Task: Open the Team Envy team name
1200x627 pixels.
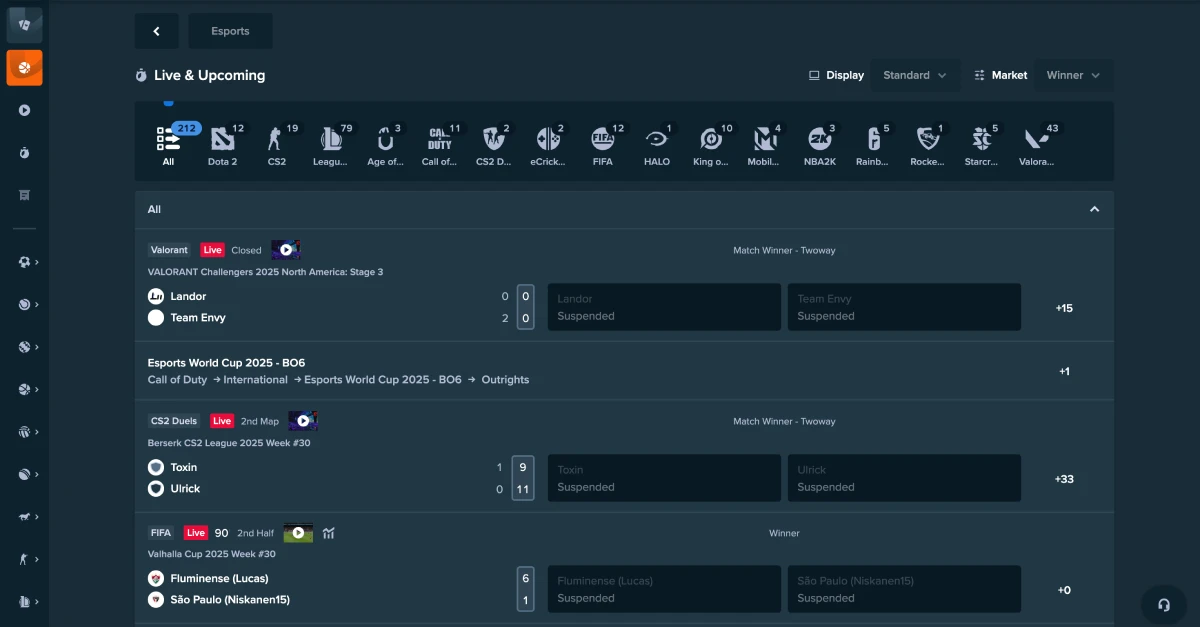Action: tap(198, 318)
